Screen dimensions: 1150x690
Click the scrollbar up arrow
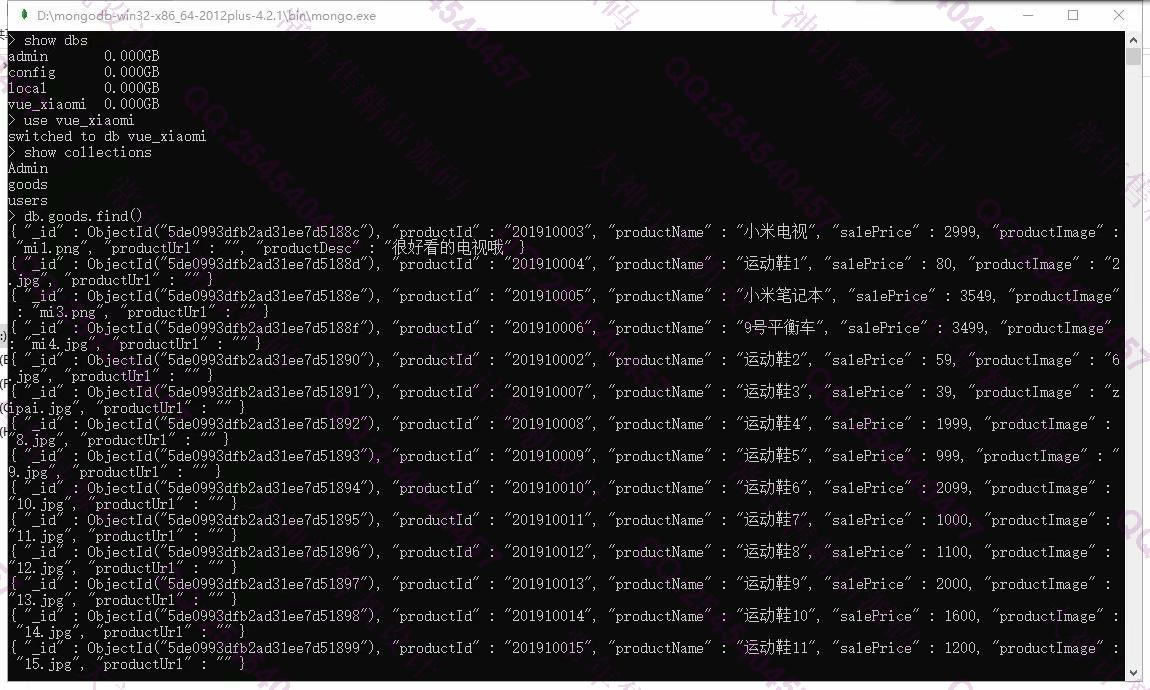pos(1134,39)
